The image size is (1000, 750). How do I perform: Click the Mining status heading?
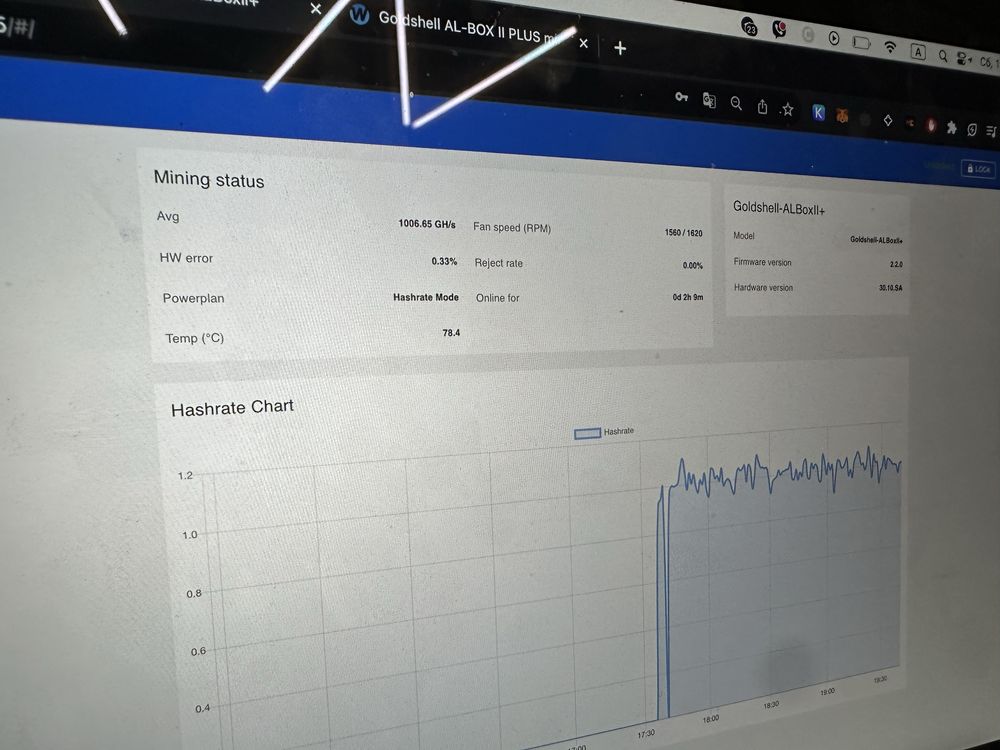tap(209, 179)
